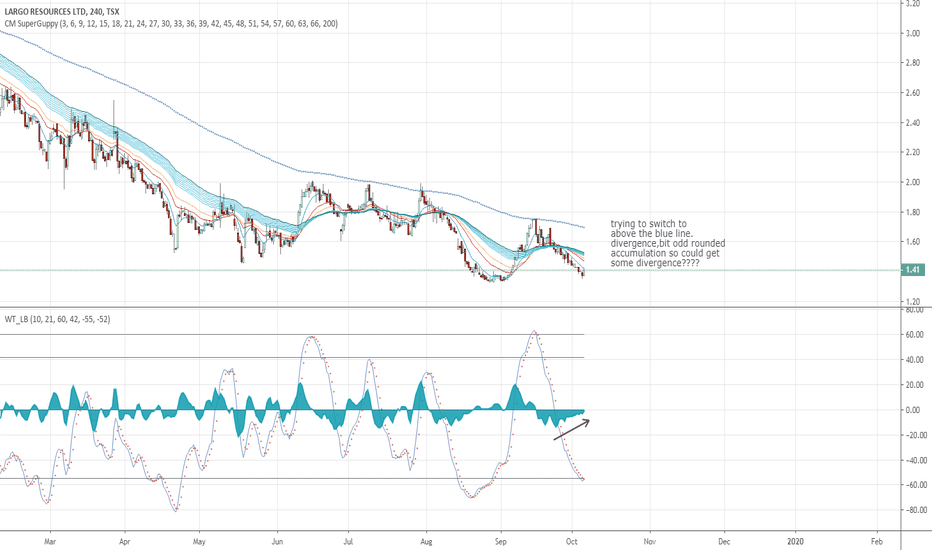Click the 1.60 price axis label
932x550 pixels.
pyautogui.click(x=913, y=242)
